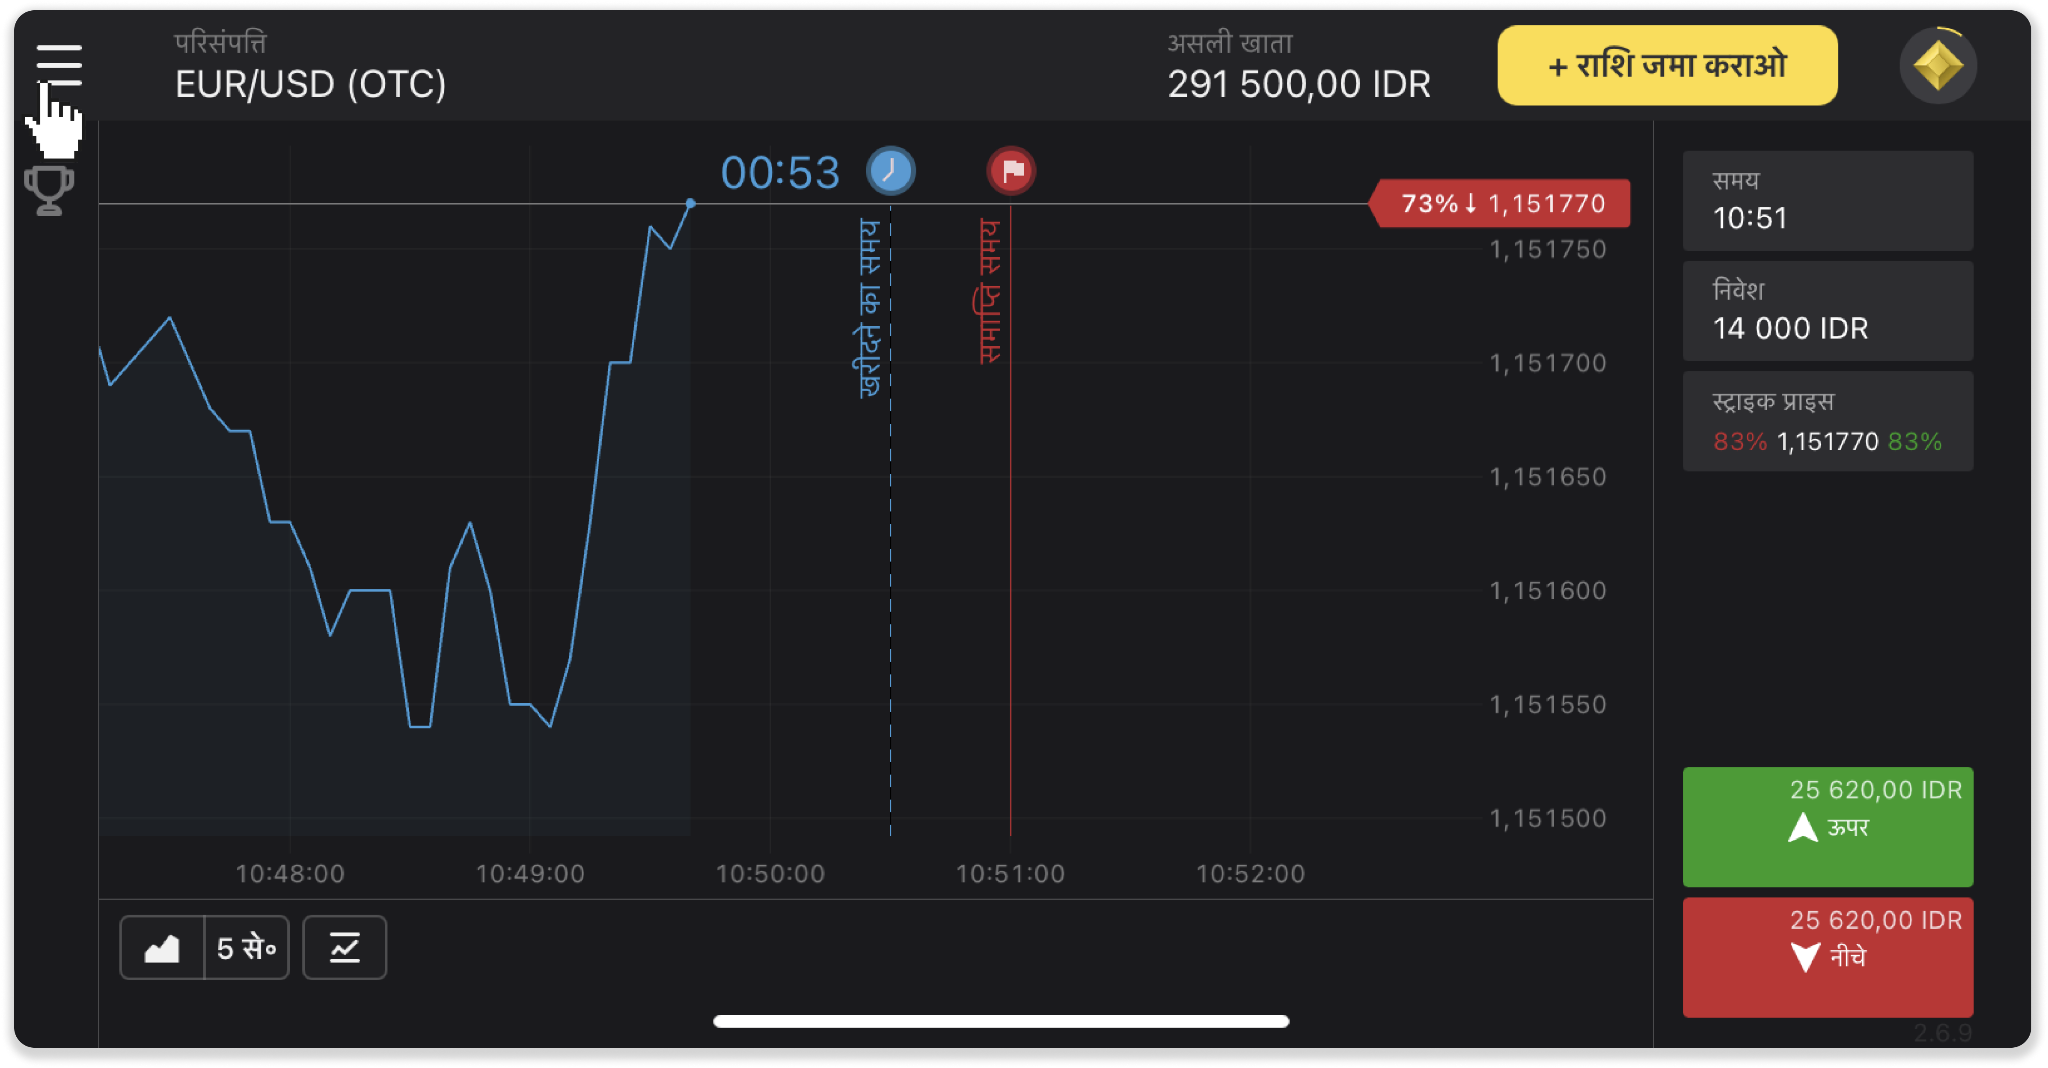This screenshot has height=1068, width=2048.
Task: Click the red expiration time line
Action: pos(1011,600)
